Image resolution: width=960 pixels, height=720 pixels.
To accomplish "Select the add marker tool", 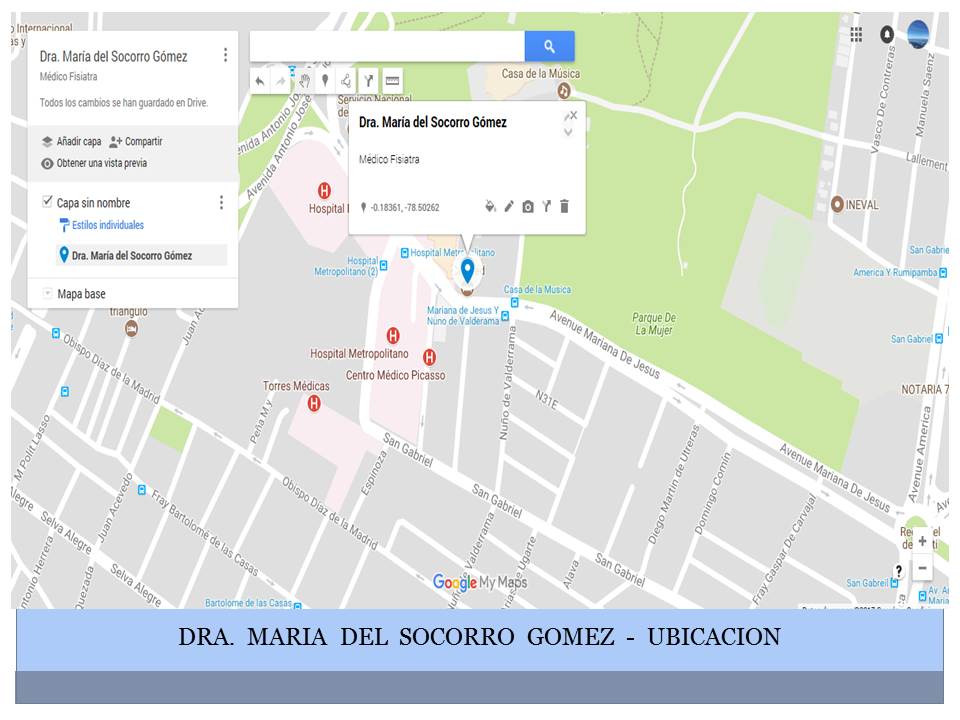I will 325,81.
